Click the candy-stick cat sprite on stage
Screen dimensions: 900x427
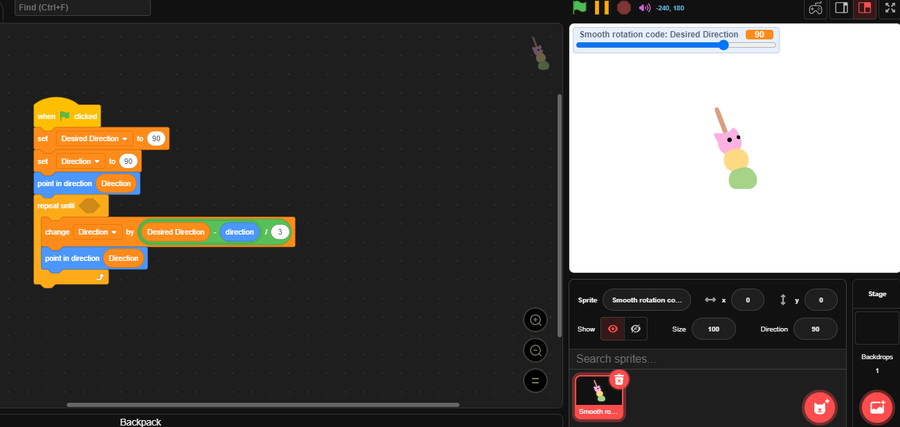(x=734, y=149)
